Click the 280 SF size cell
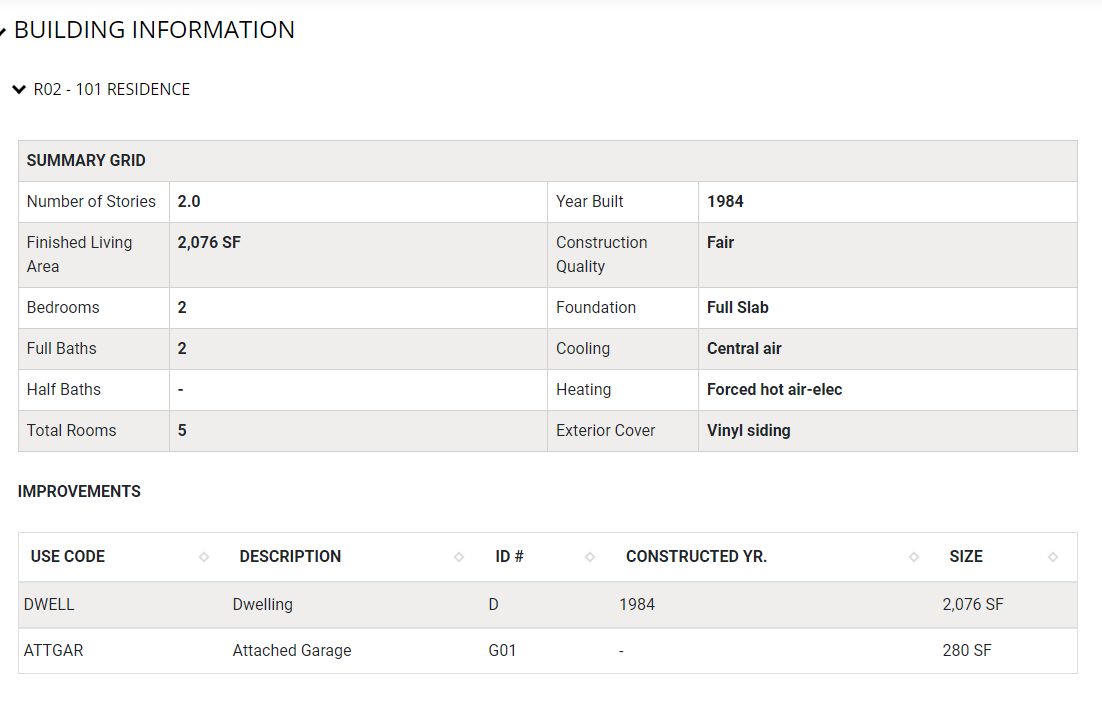The width and height of the screenshot is (1102, 705). tap(967, 651)
